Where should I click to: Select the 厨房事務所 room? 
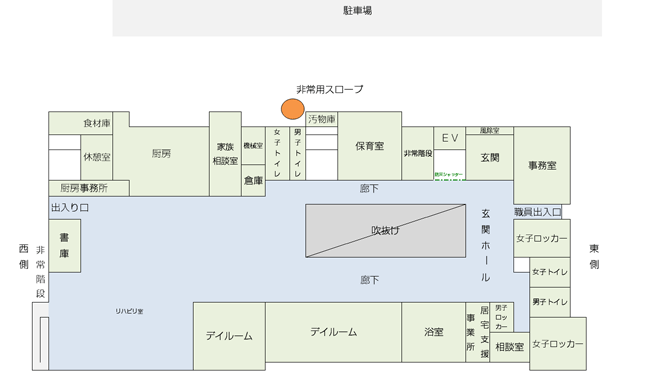(89, 188)
